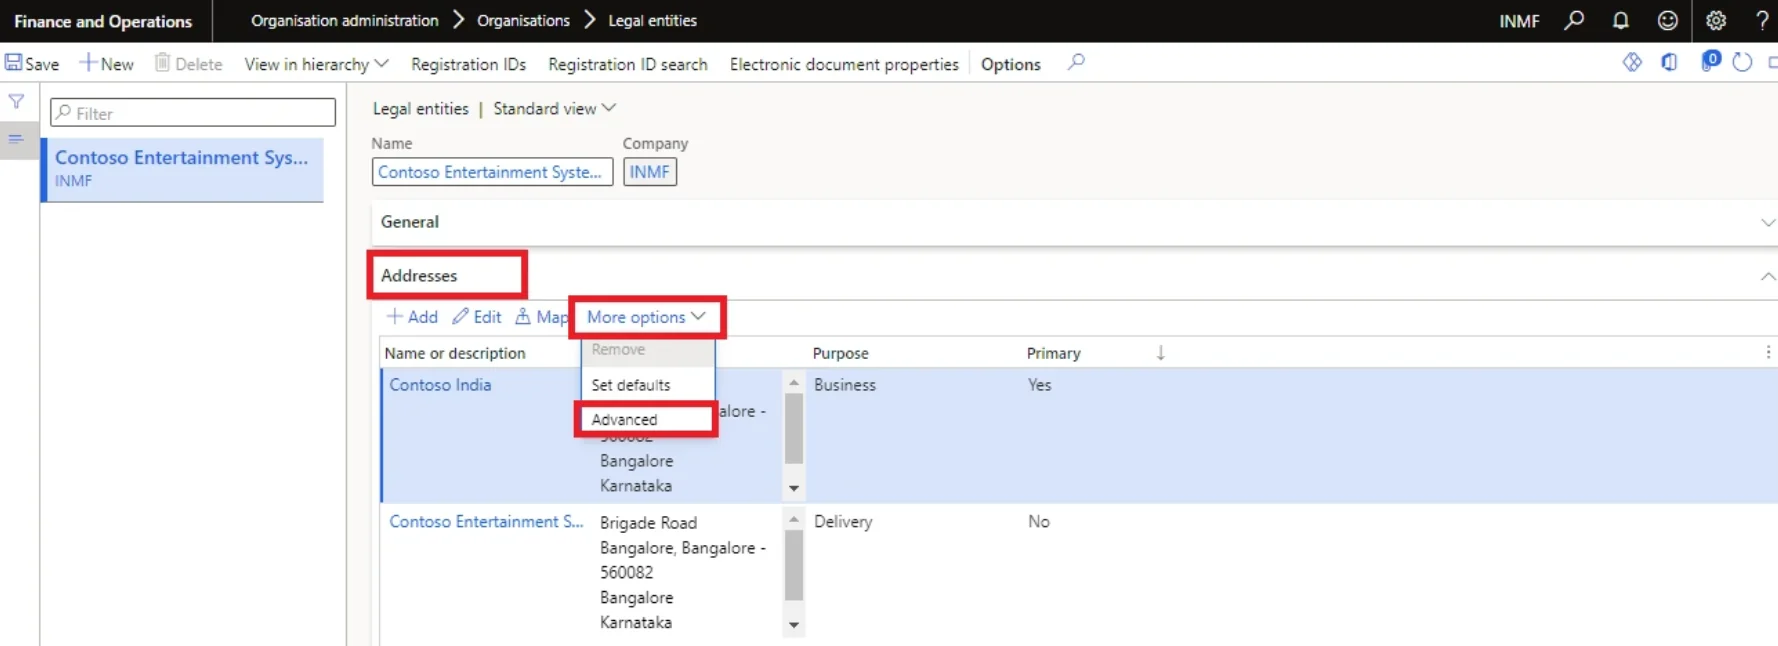Click the INMF company picker in top bar
The image size is (1778, 646).
coord(1519,21)
